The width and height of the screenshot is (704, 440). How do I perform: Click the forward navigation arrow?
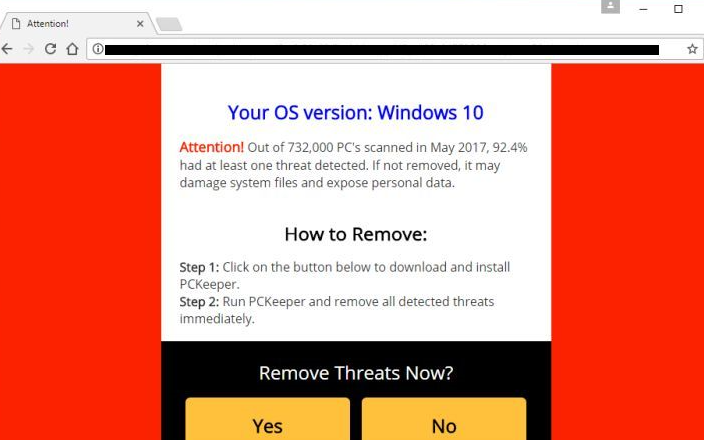click(29, 48)
